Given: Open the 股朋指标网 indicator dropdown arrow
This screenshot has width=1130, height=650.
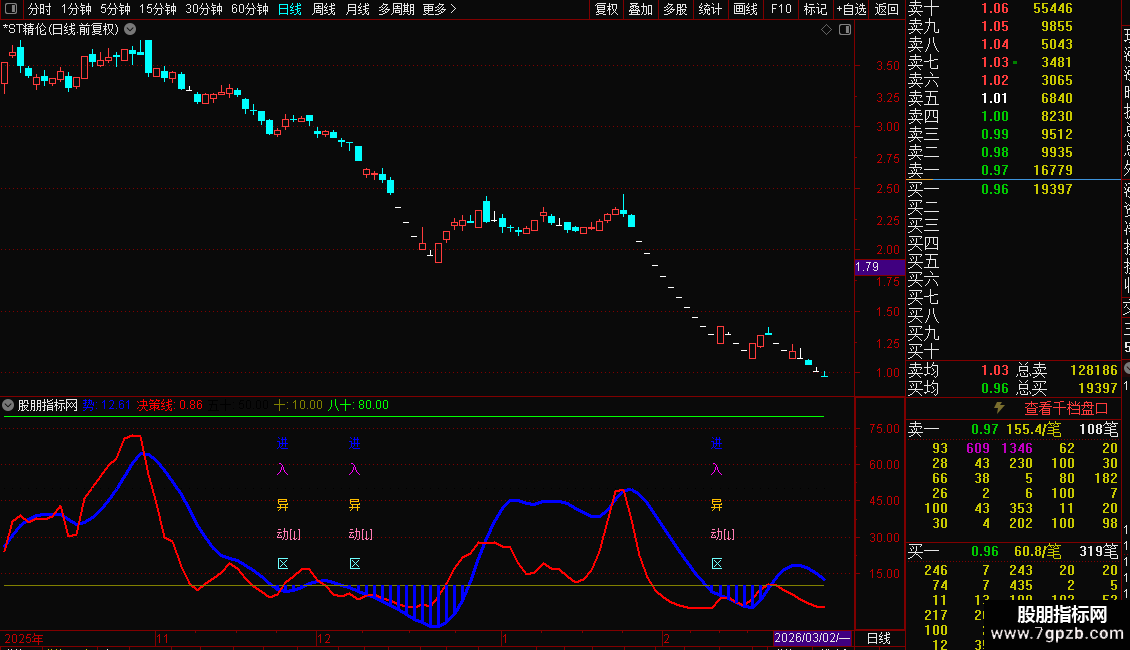Looking at the screenshot, I should tap(9, 406).
